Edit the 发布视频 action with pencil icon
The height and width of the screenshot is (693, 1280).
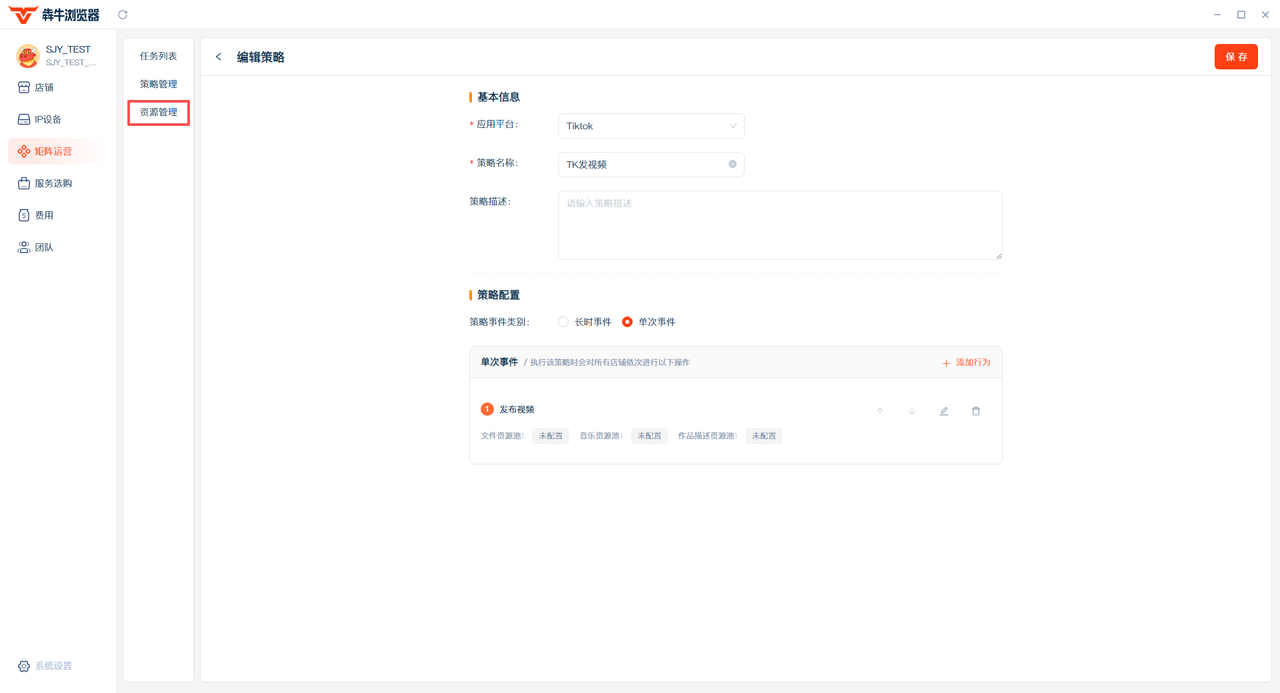pos(944,411)
